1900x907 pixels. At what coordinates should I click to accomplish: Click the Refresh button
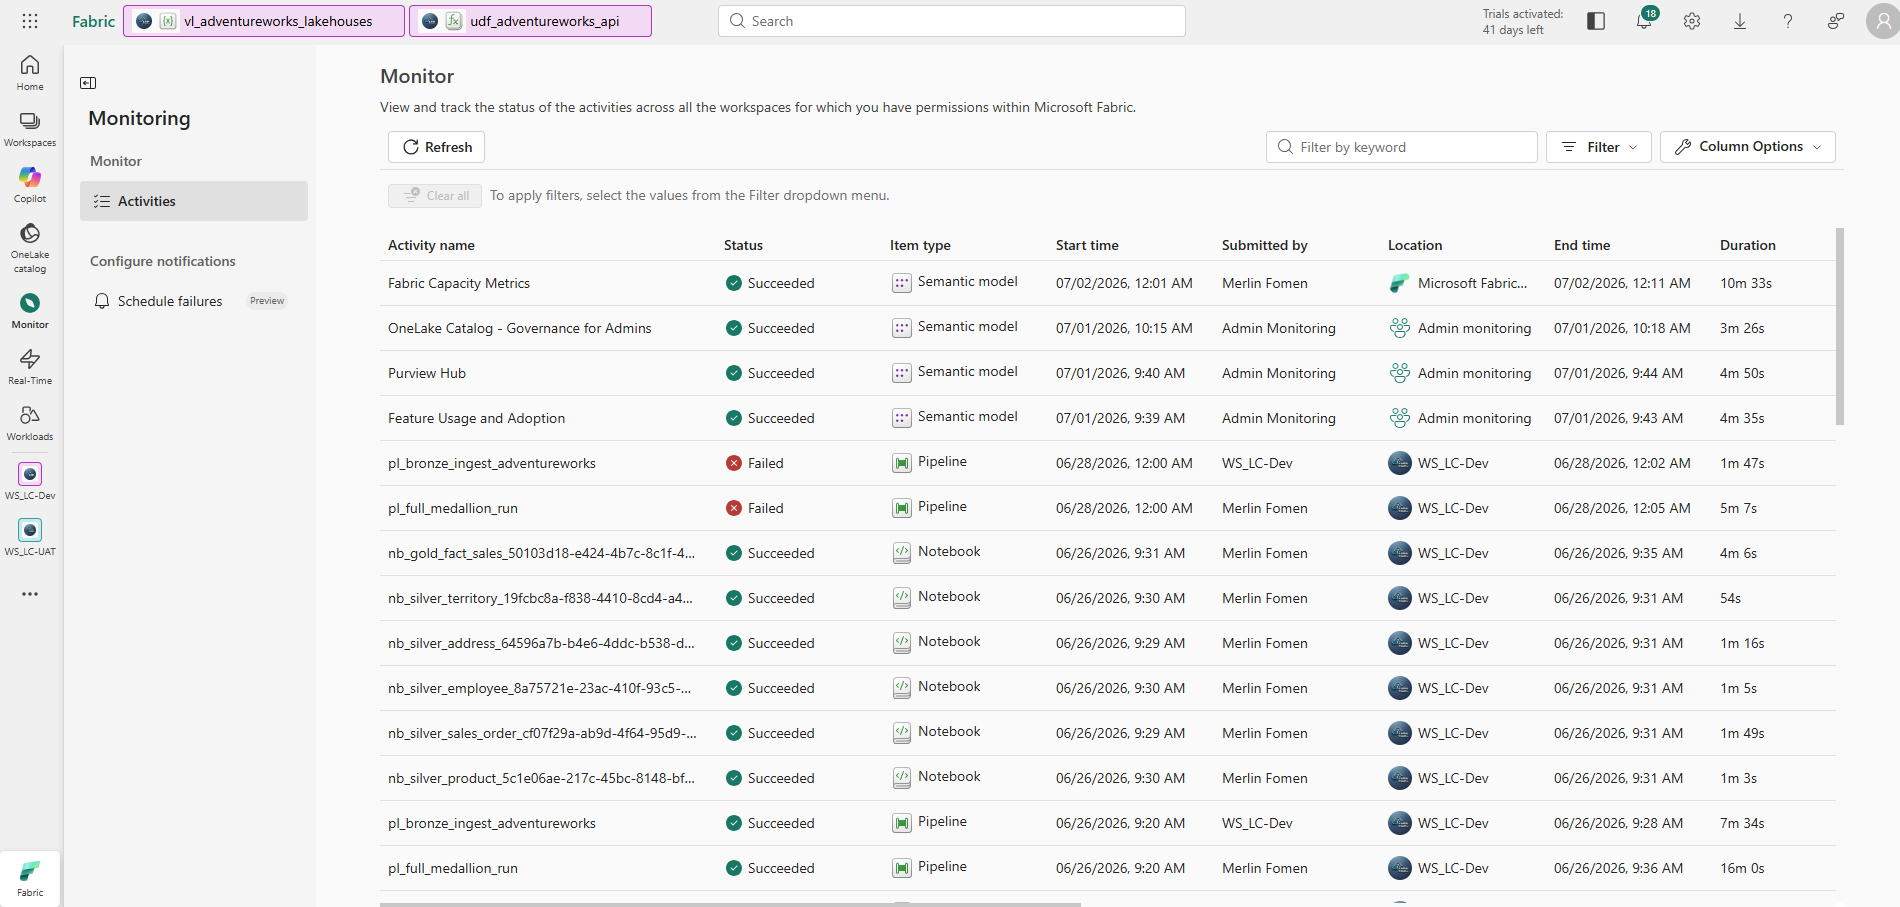(437, 147)
